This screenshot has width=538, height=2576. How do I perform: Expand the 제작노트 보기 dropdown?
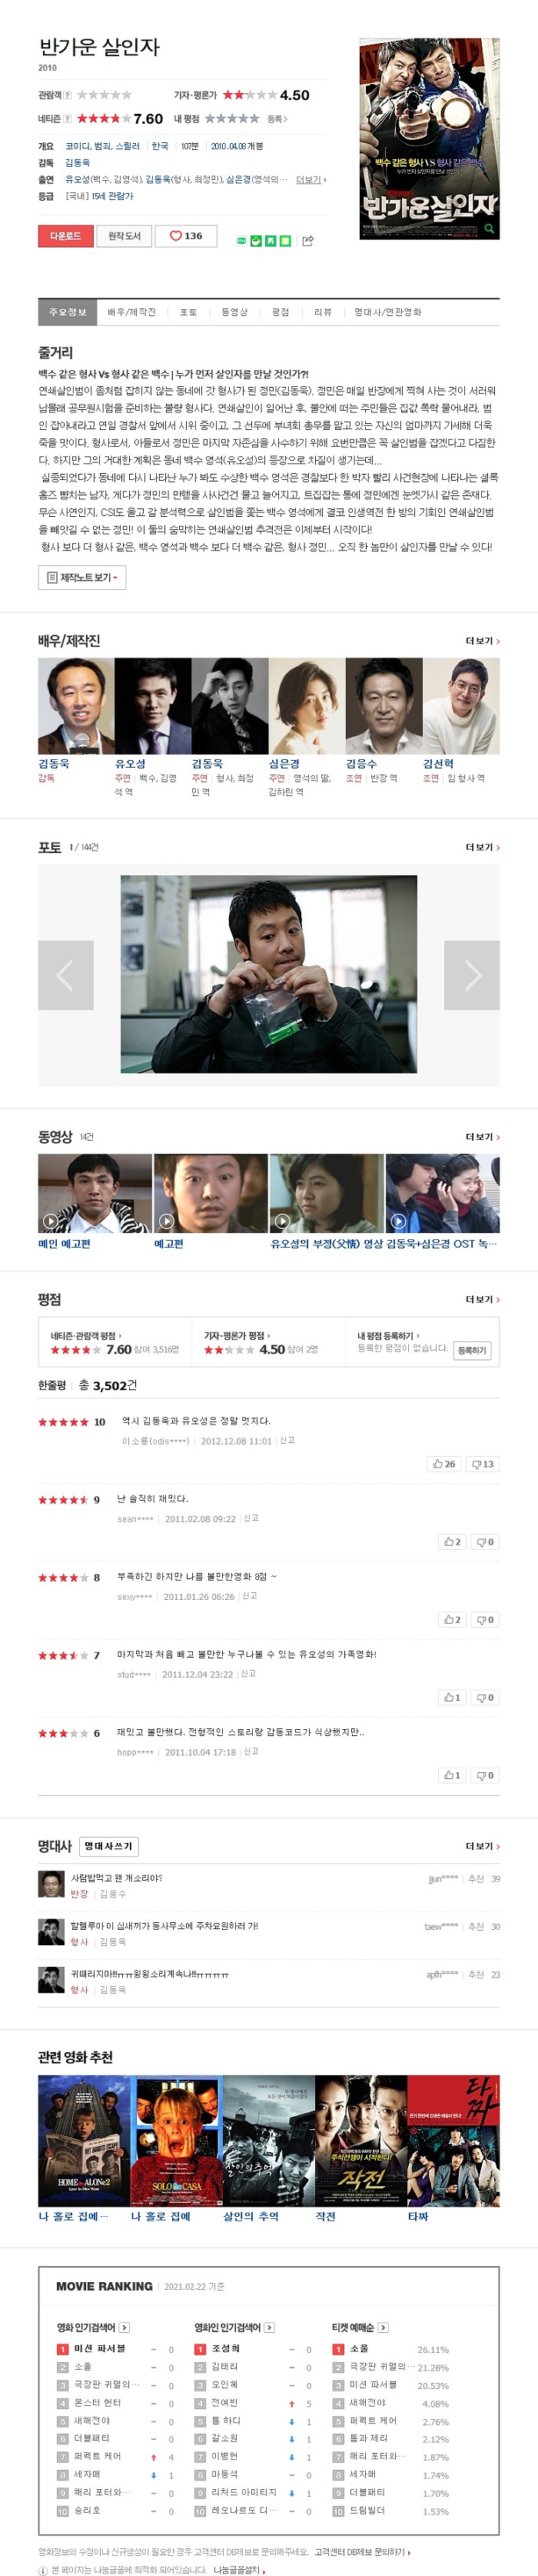pos(82,577)
